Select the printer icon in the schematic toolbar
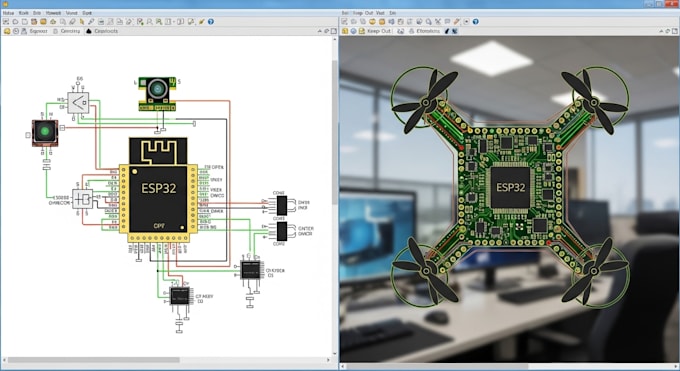Viewport: 680px width, 371px height. (101, 22)
